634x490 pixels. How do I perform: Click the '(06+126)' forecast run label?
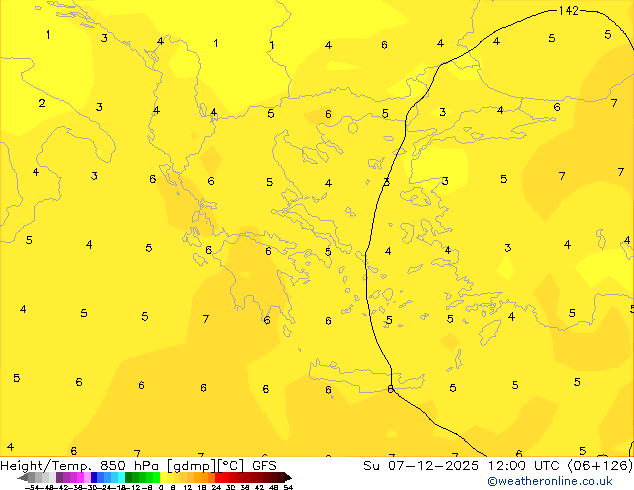[x=600, y=466]
